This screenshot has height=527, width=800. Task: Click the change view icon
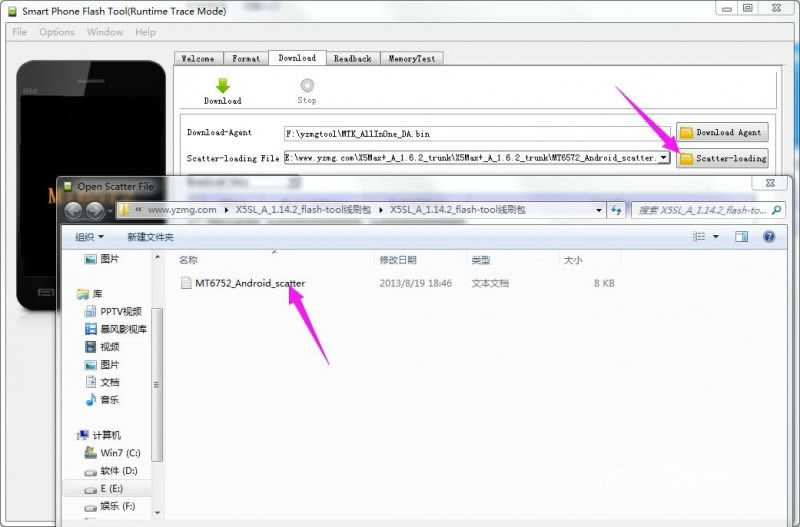(698, 236)
